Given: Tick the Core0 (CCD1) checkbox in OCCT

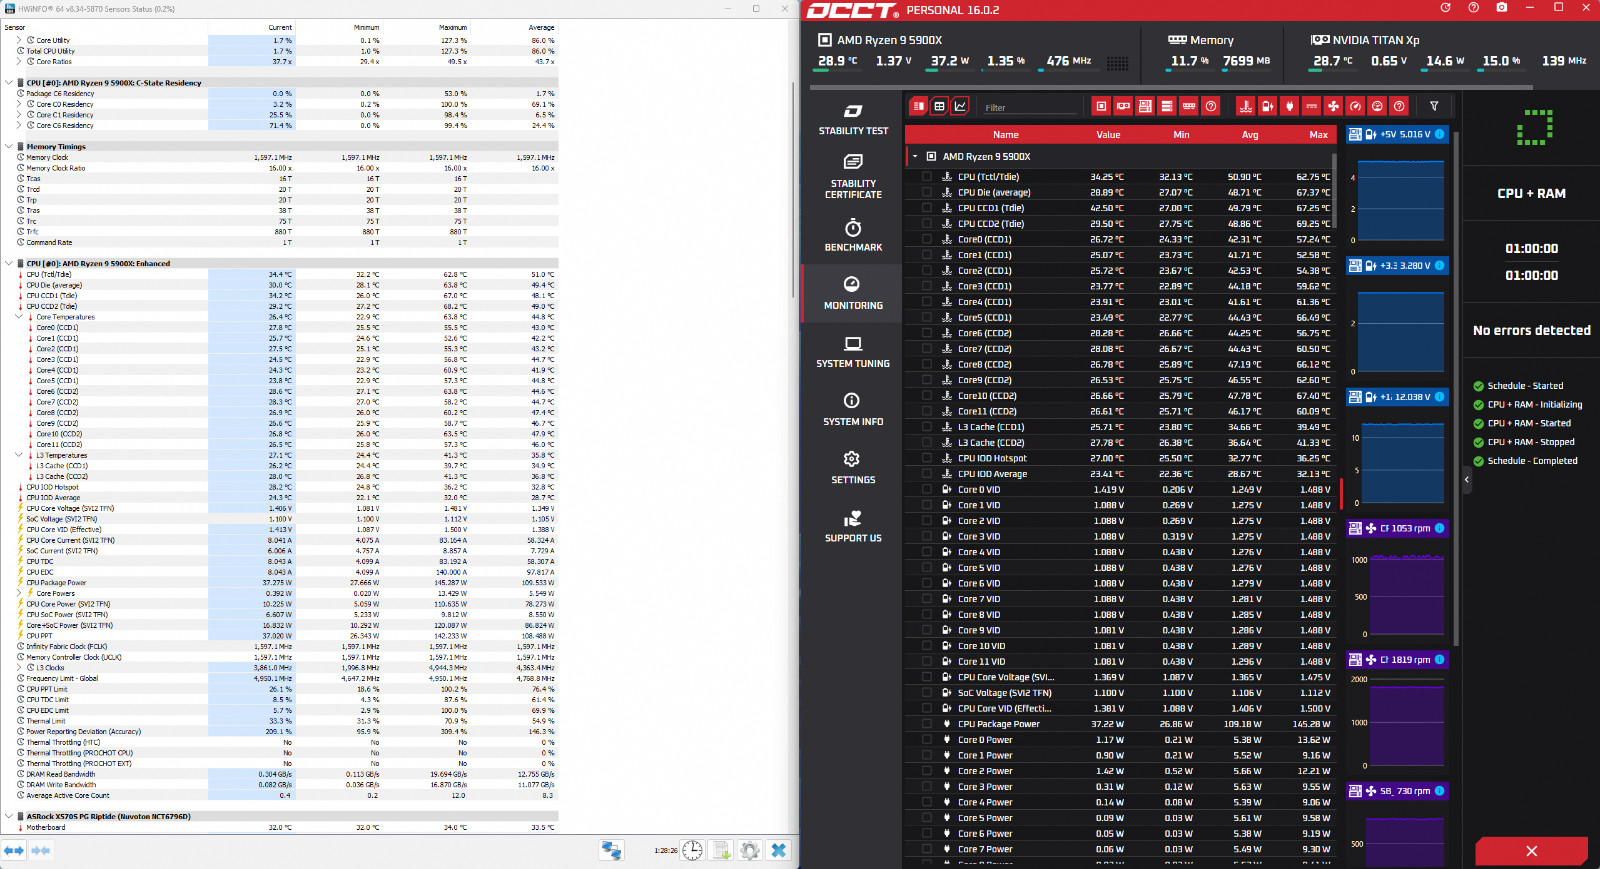Looking at the screenshot, I should [927, 240].
